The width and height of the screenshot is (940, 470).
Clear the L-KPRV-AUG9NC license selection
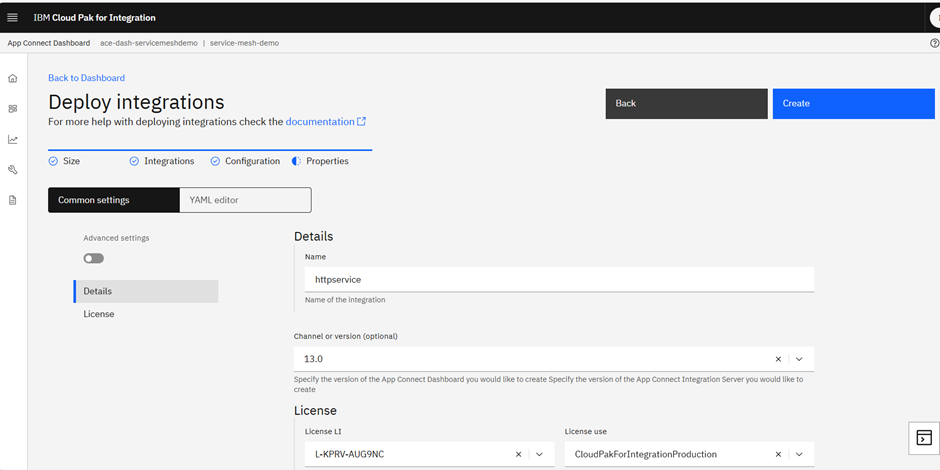pos(519,454)
